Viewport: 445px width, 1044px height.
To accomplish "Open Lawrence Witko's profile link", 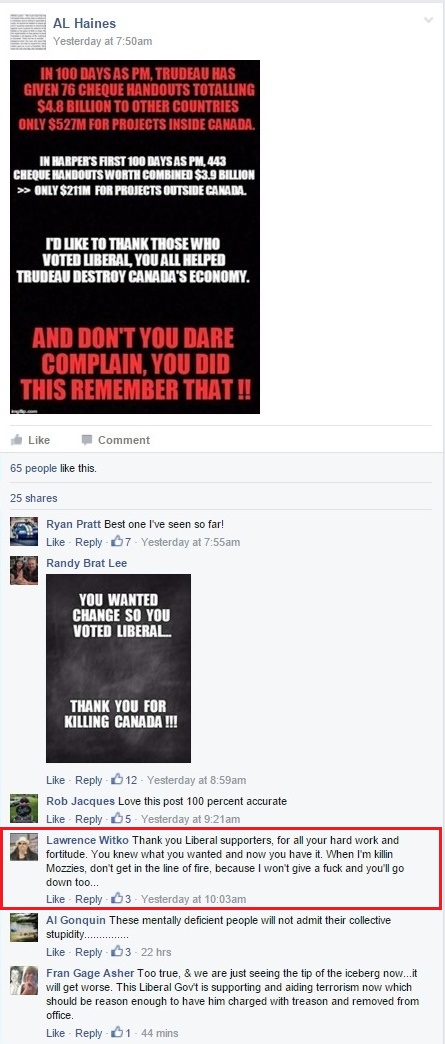I will pos(87,840).
